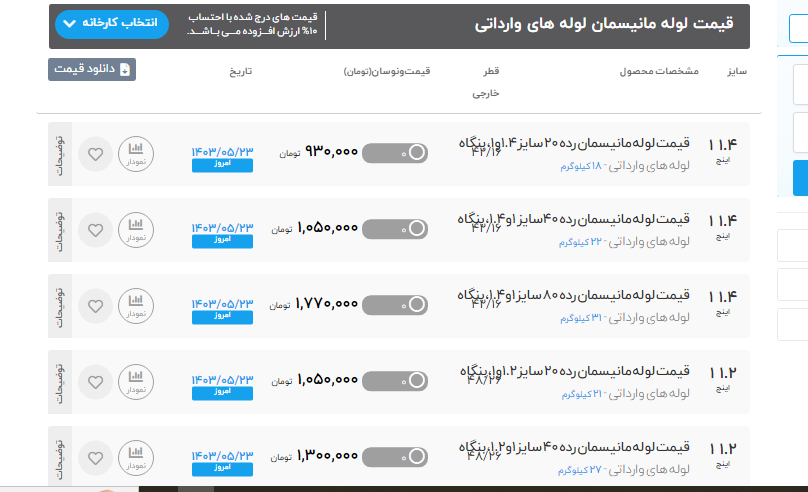Toggle the fluctuation pill beside 930,000 price
Viewport: 808px width, 492px height.
click(394, 153)
